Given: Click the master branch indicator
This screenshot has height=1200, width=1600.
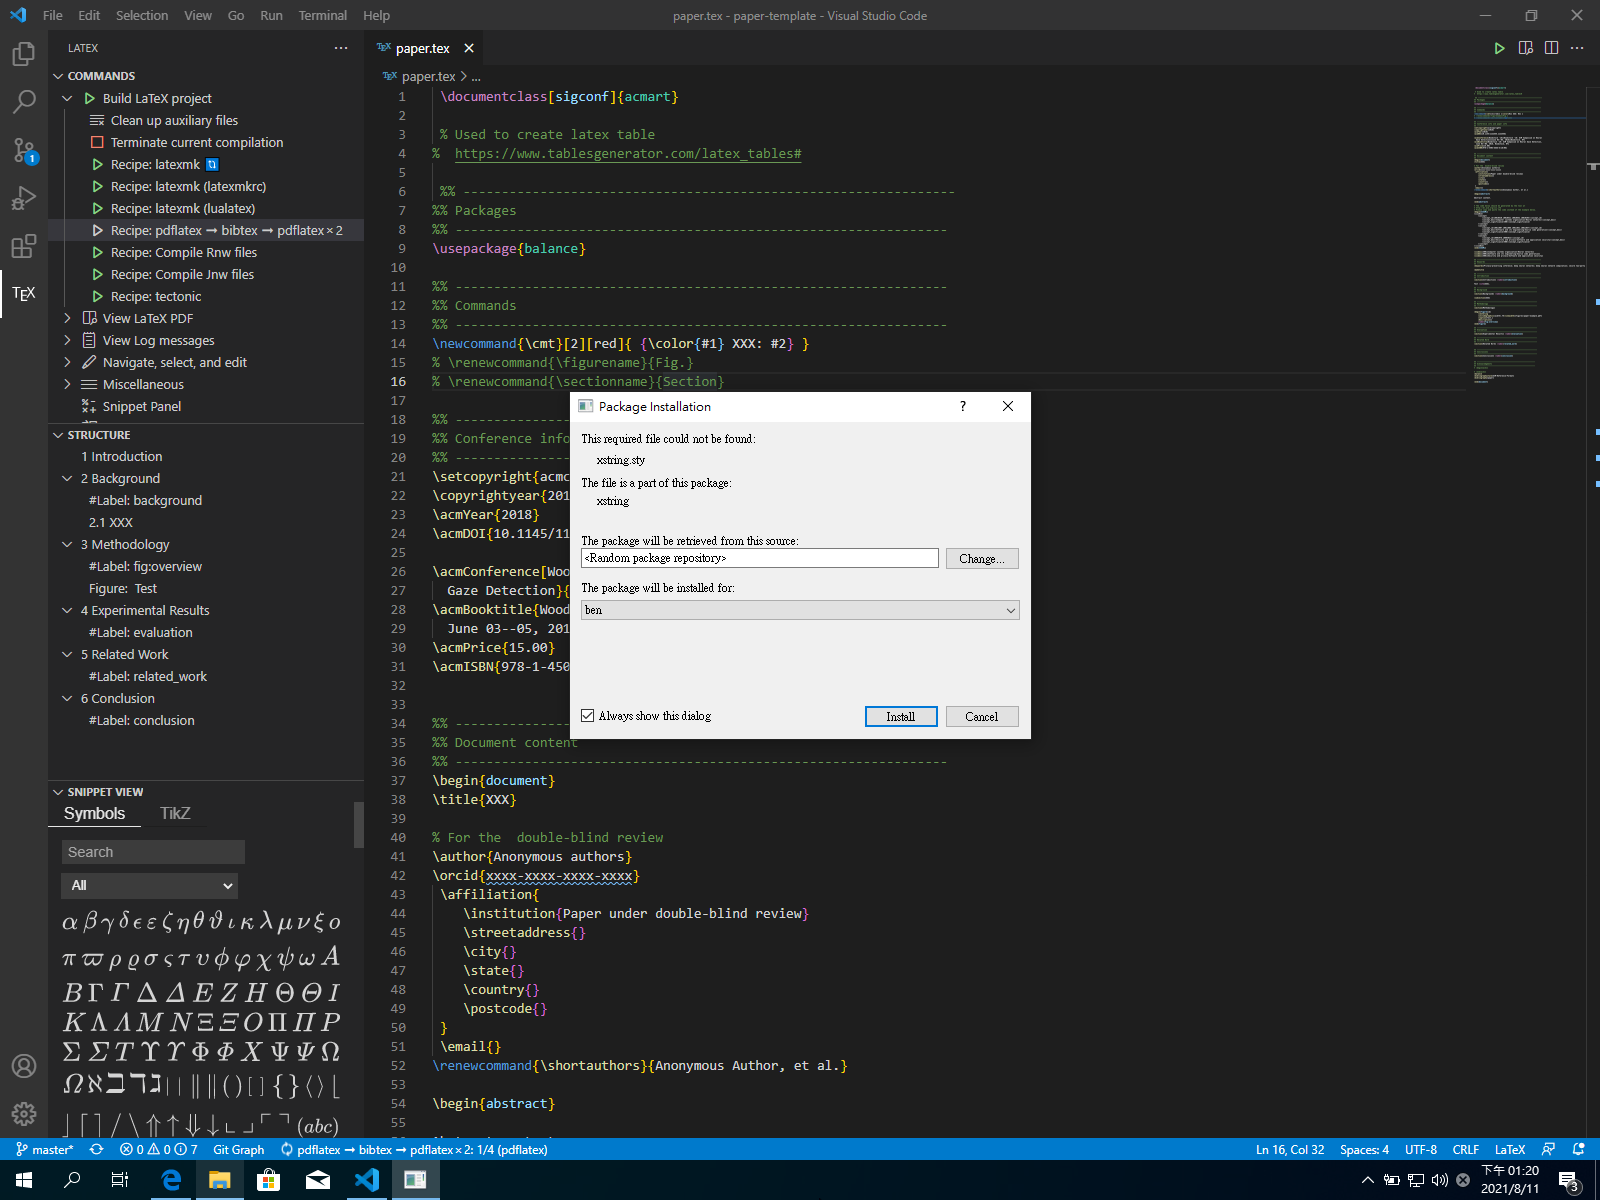Looking at the screenshot, I should coord(45,1150).
